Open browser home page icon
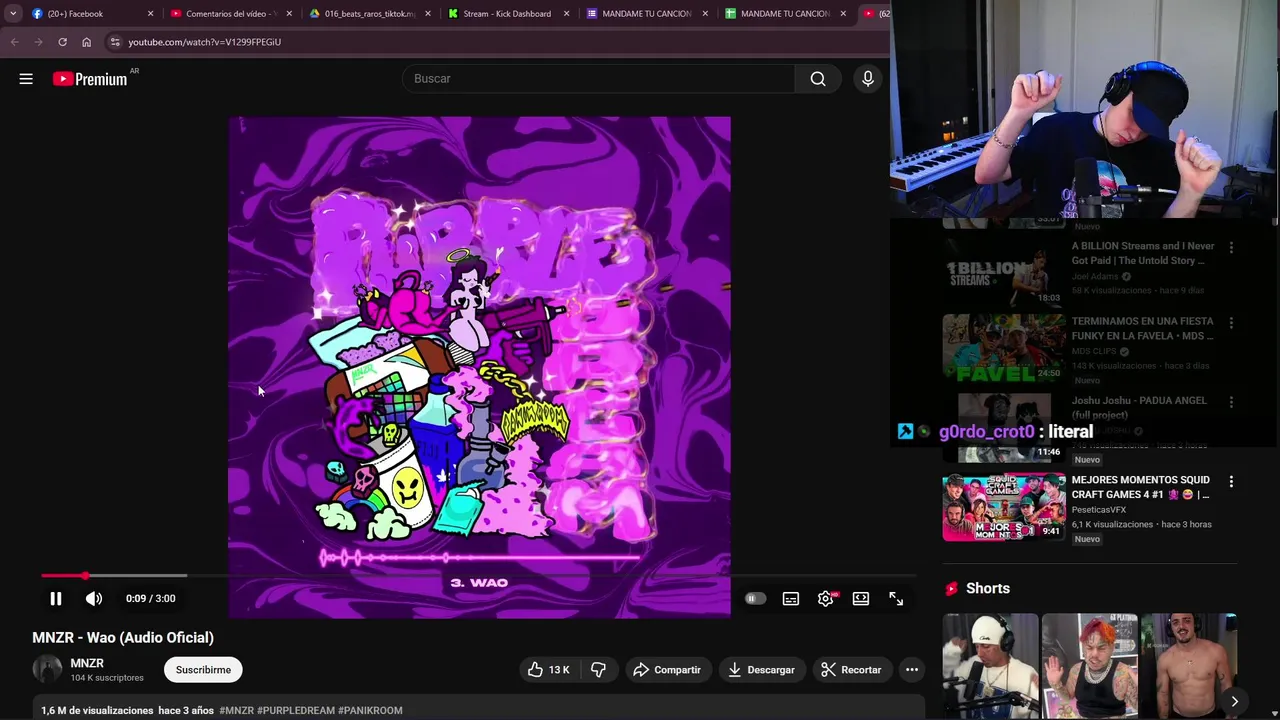The image size is (1280, 720). [x=86, y=42]
